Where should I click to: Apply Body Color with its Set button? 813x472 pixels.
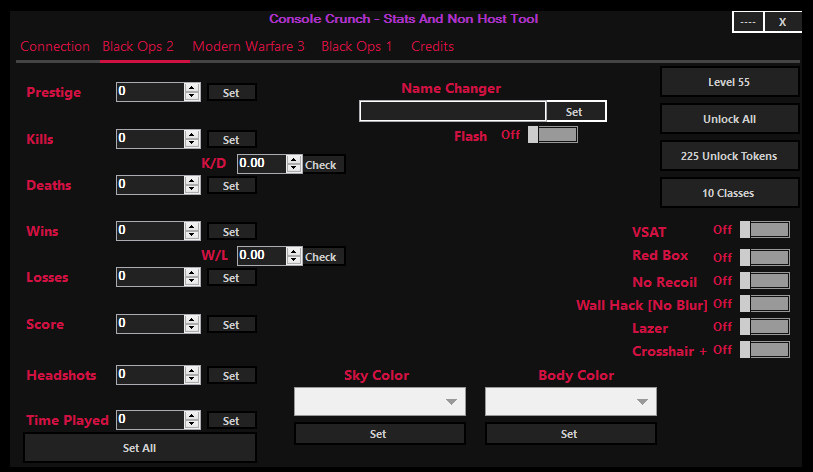(570, 434)
